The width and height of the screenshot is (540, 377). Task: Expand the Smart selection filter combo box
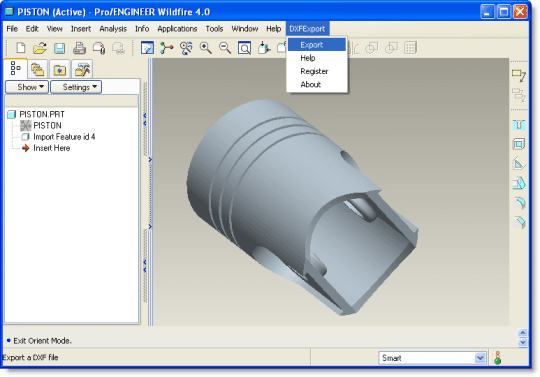[x=432, y=358]
